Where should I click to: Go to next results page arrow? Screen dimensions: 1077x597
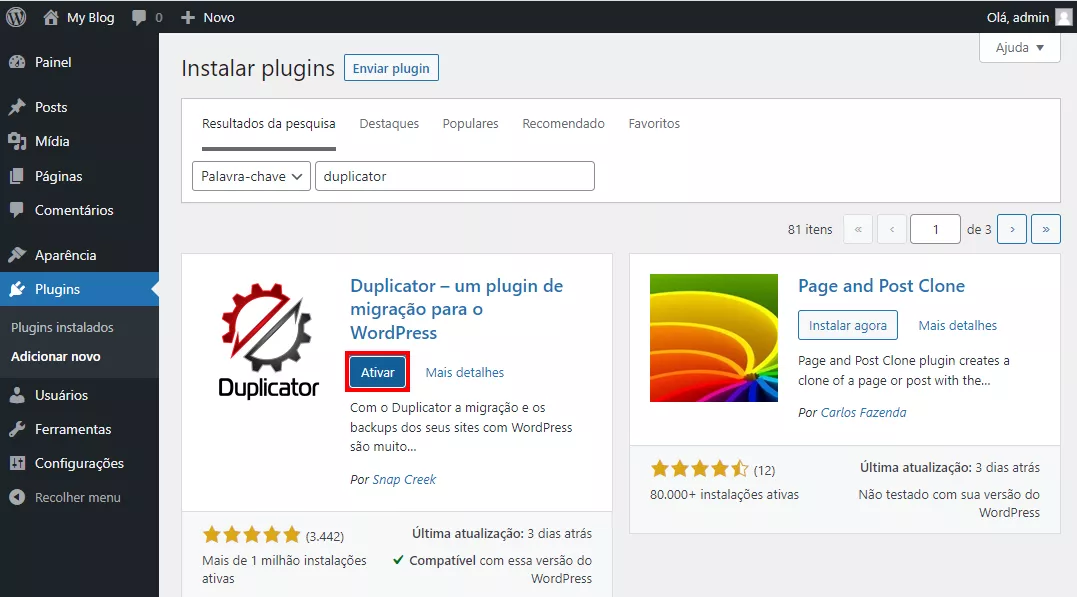[1012, 229]
